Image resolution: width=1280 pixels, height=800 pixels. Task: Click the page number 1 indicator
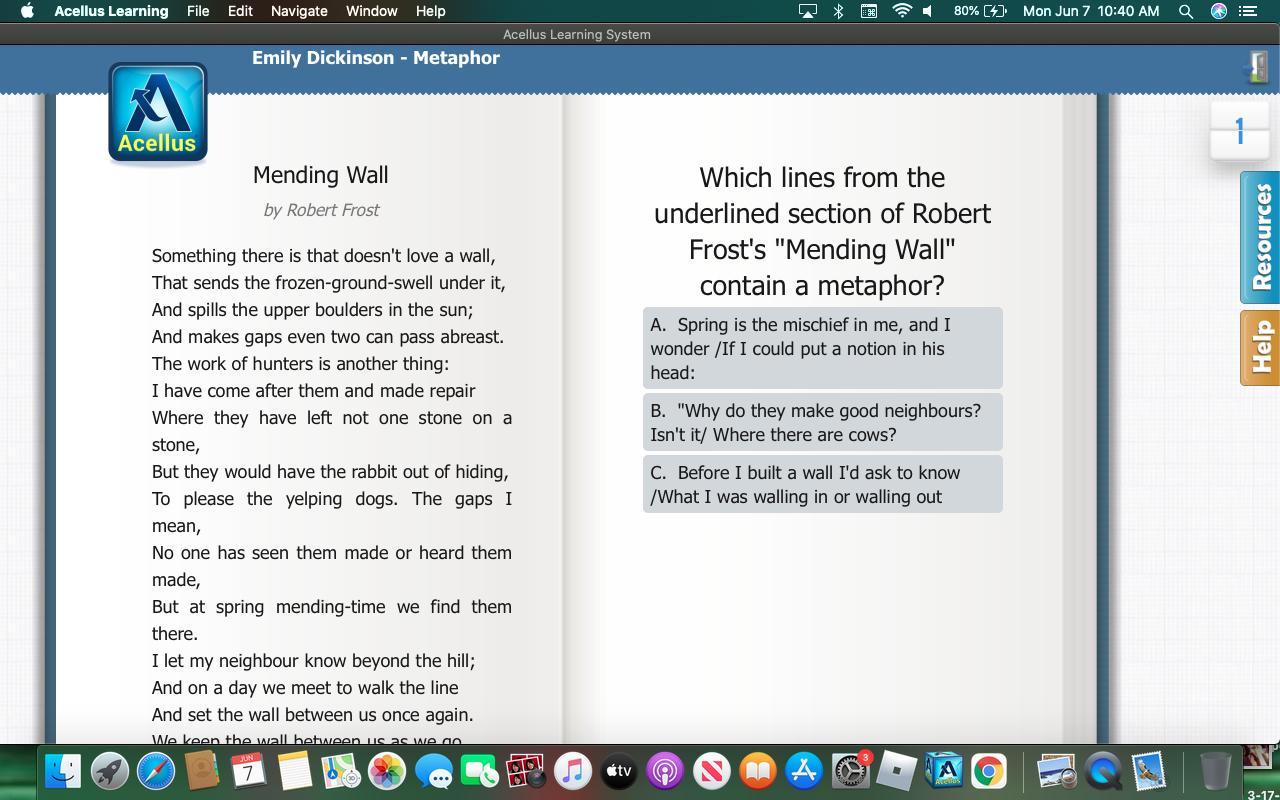coord(1239,131)
